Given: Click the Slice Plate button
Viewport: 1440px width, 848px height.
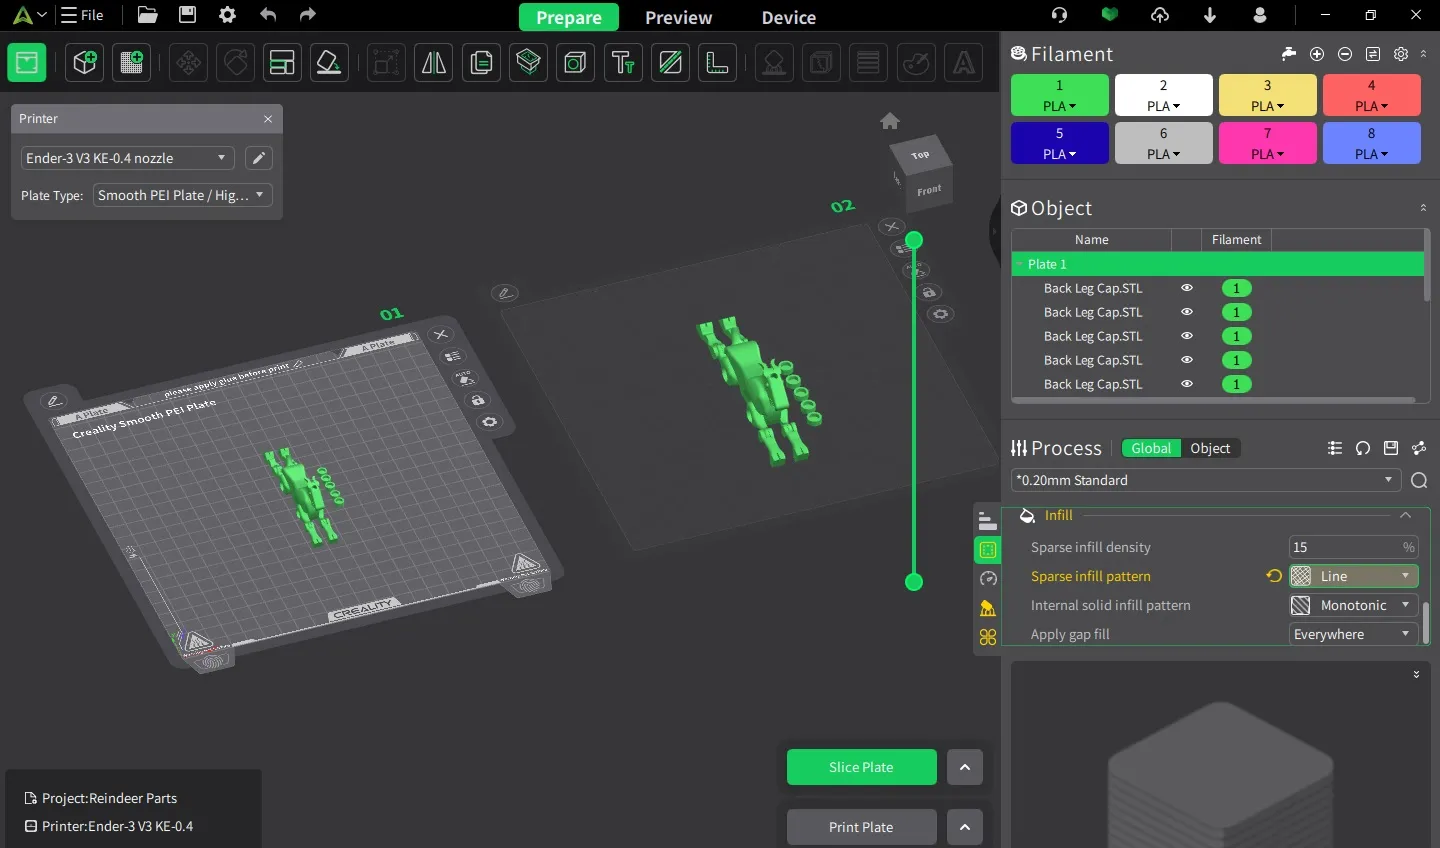Looking at the screenshot, I should 861,767.
